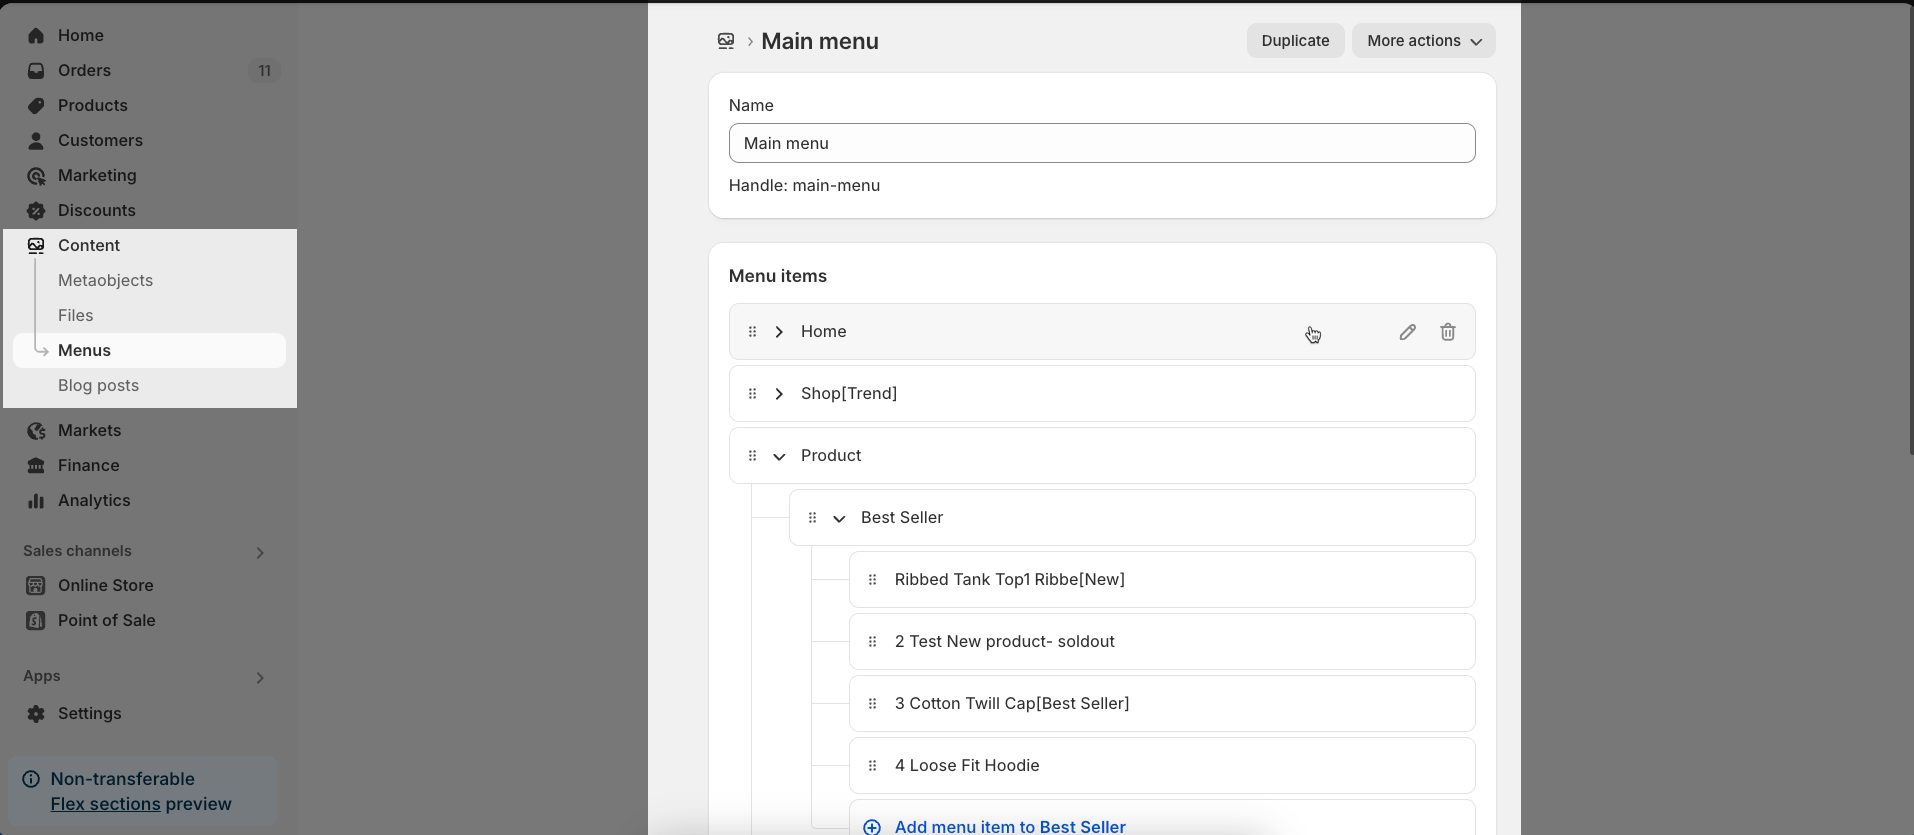Select the 3 Cotton Twill Cap[Best Seller] row
This screenshot has width=1914, height=835.
click(x=1162, y=704)
